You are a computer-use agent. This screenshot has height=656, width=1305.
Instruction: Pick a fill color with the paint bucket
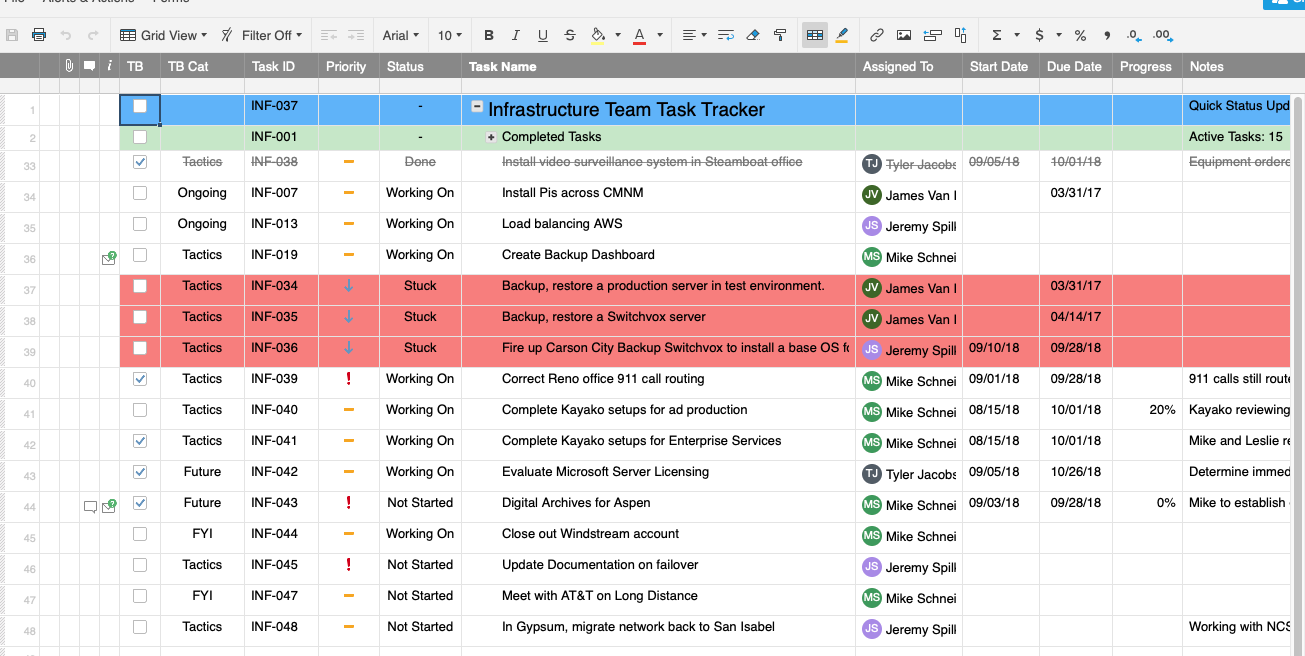pyautogui.click(x=598, y=35)
